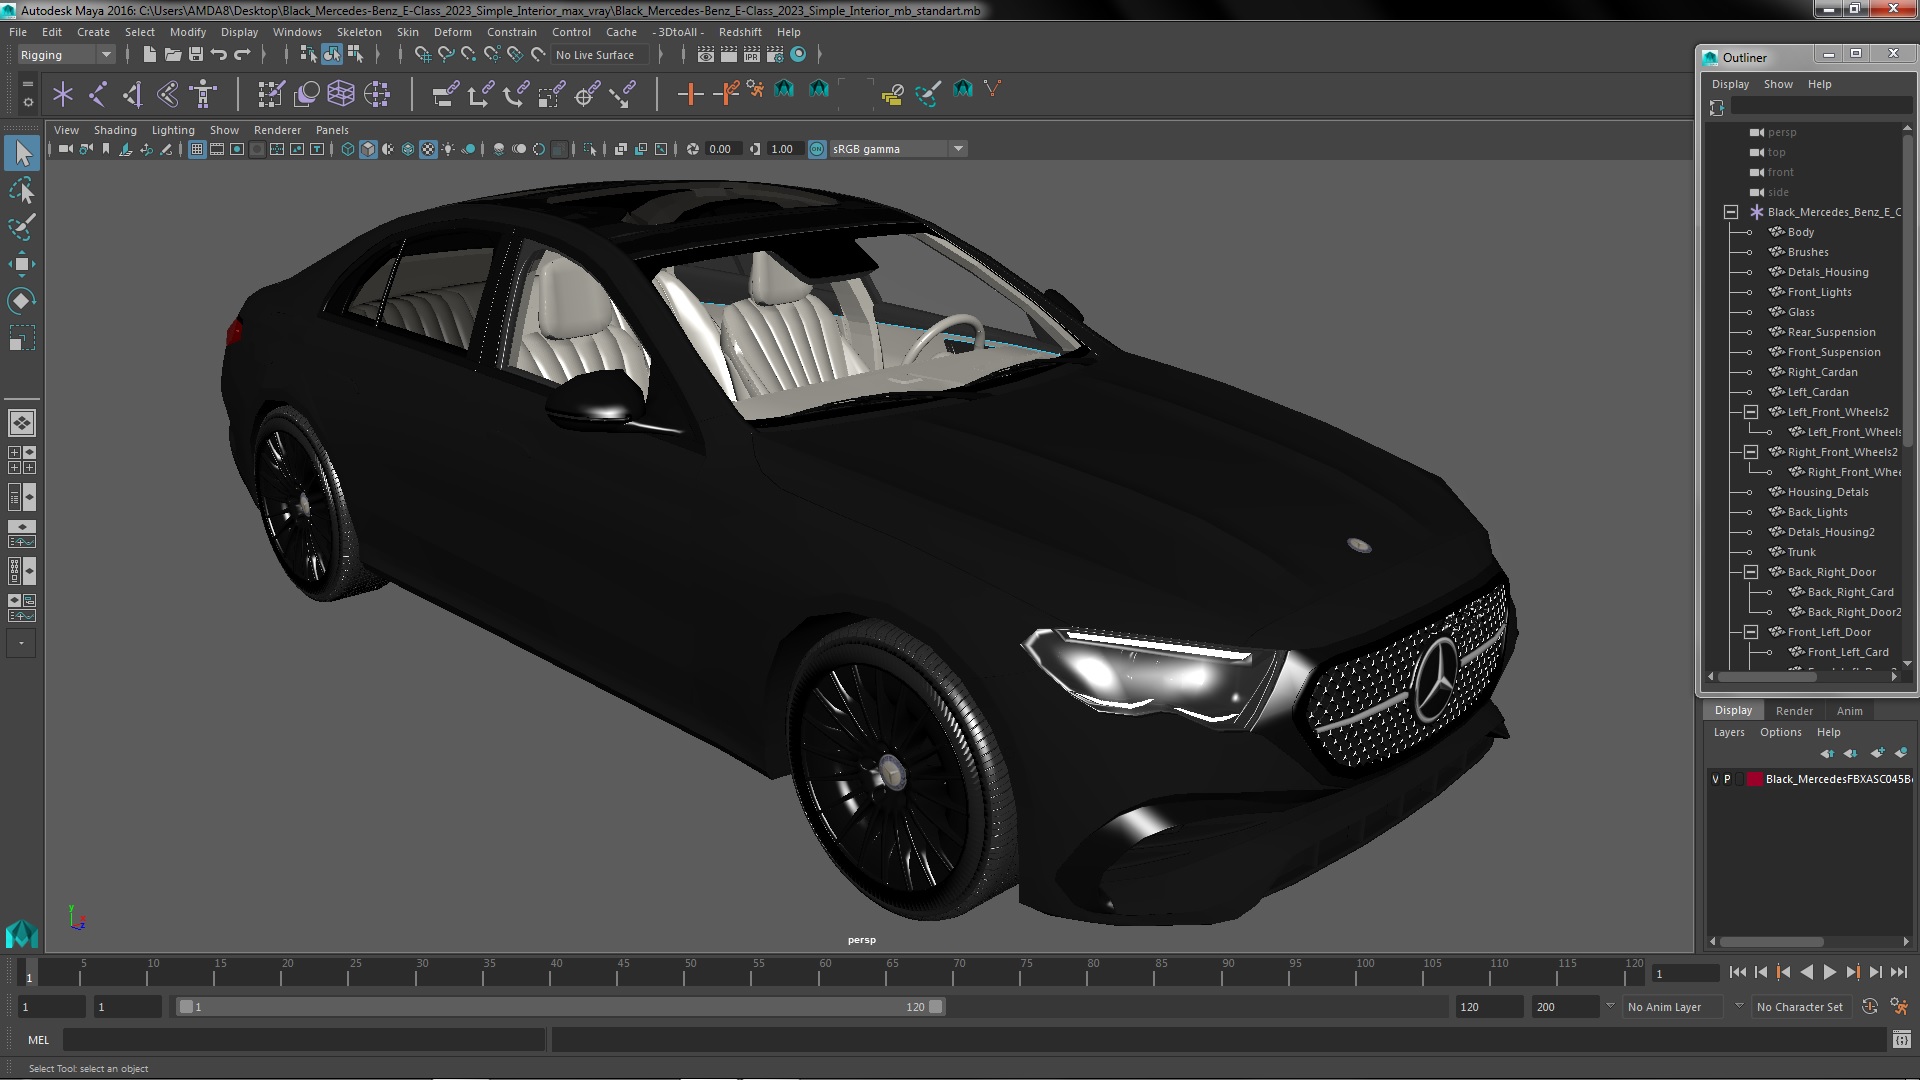Activate the Move tool in toolbox
This screenshot has height=1080, width=1920.
[22, 264]
